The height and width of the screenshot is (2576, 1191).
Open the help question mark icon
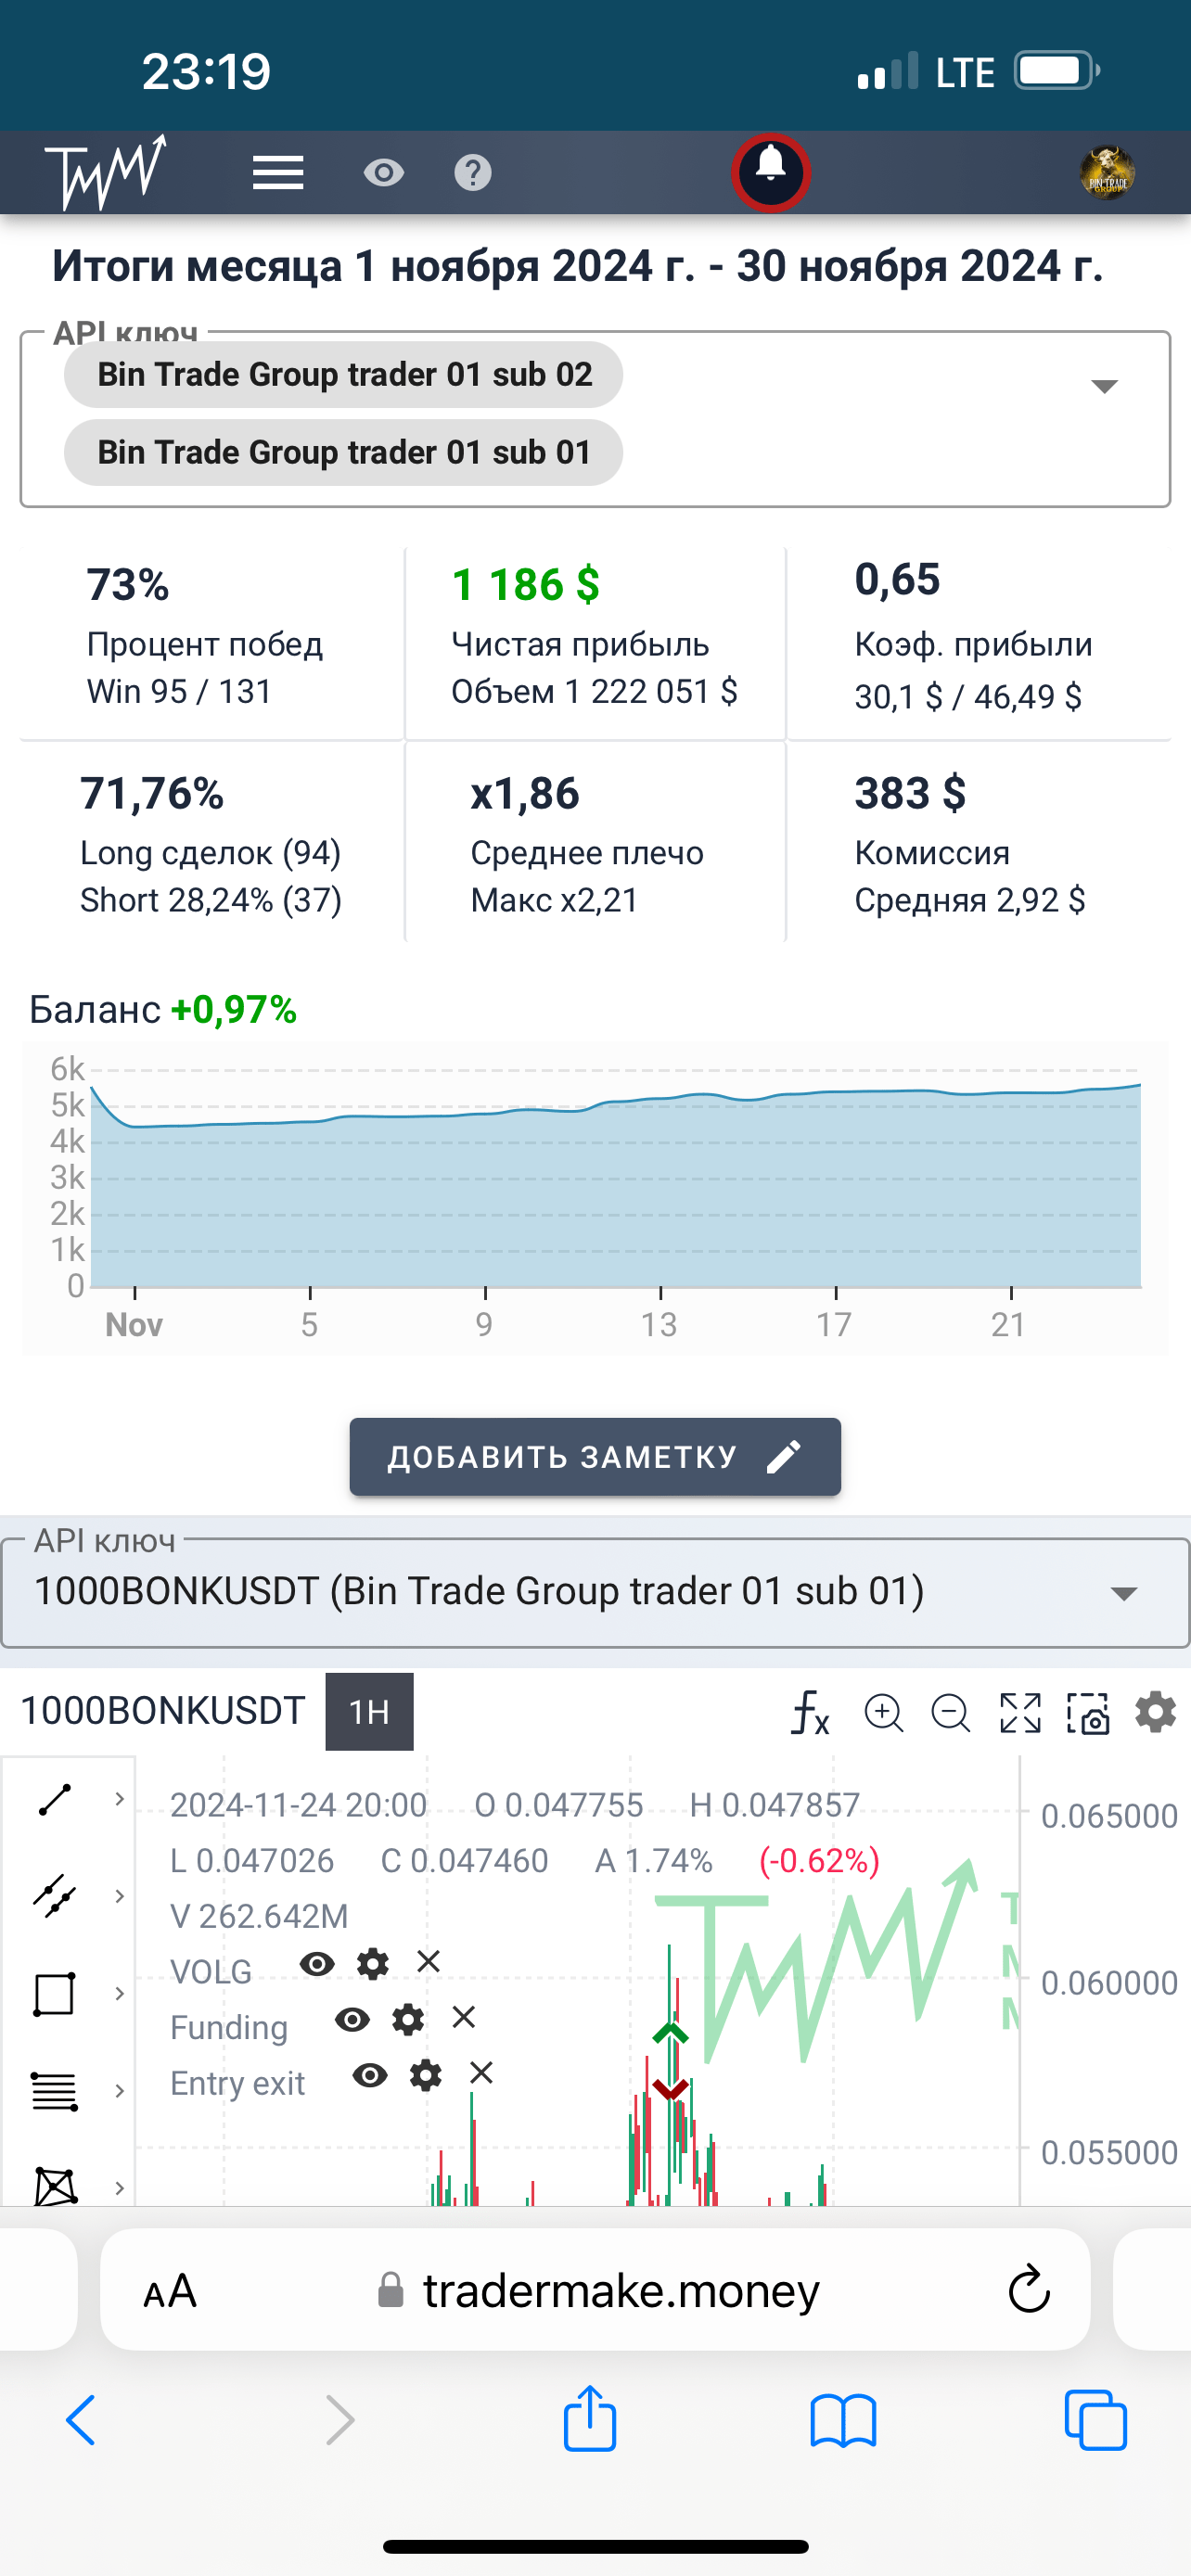click(472, 173)
